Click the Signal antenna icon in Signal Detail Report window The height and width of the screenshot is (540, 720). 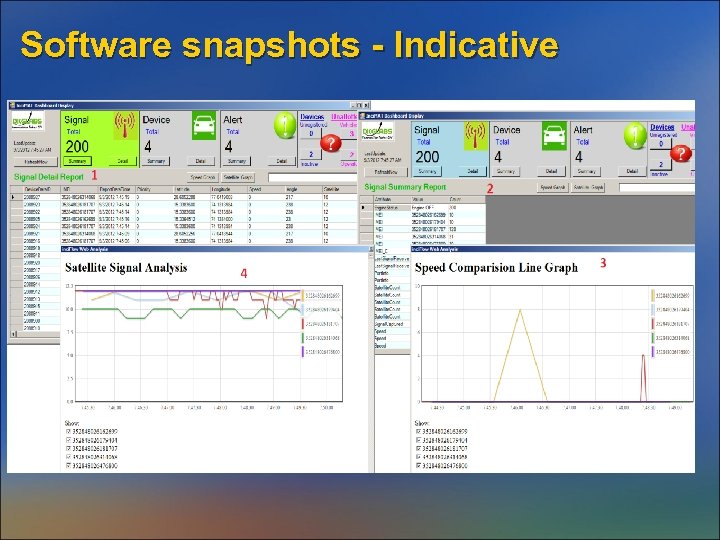click(125, 125)
